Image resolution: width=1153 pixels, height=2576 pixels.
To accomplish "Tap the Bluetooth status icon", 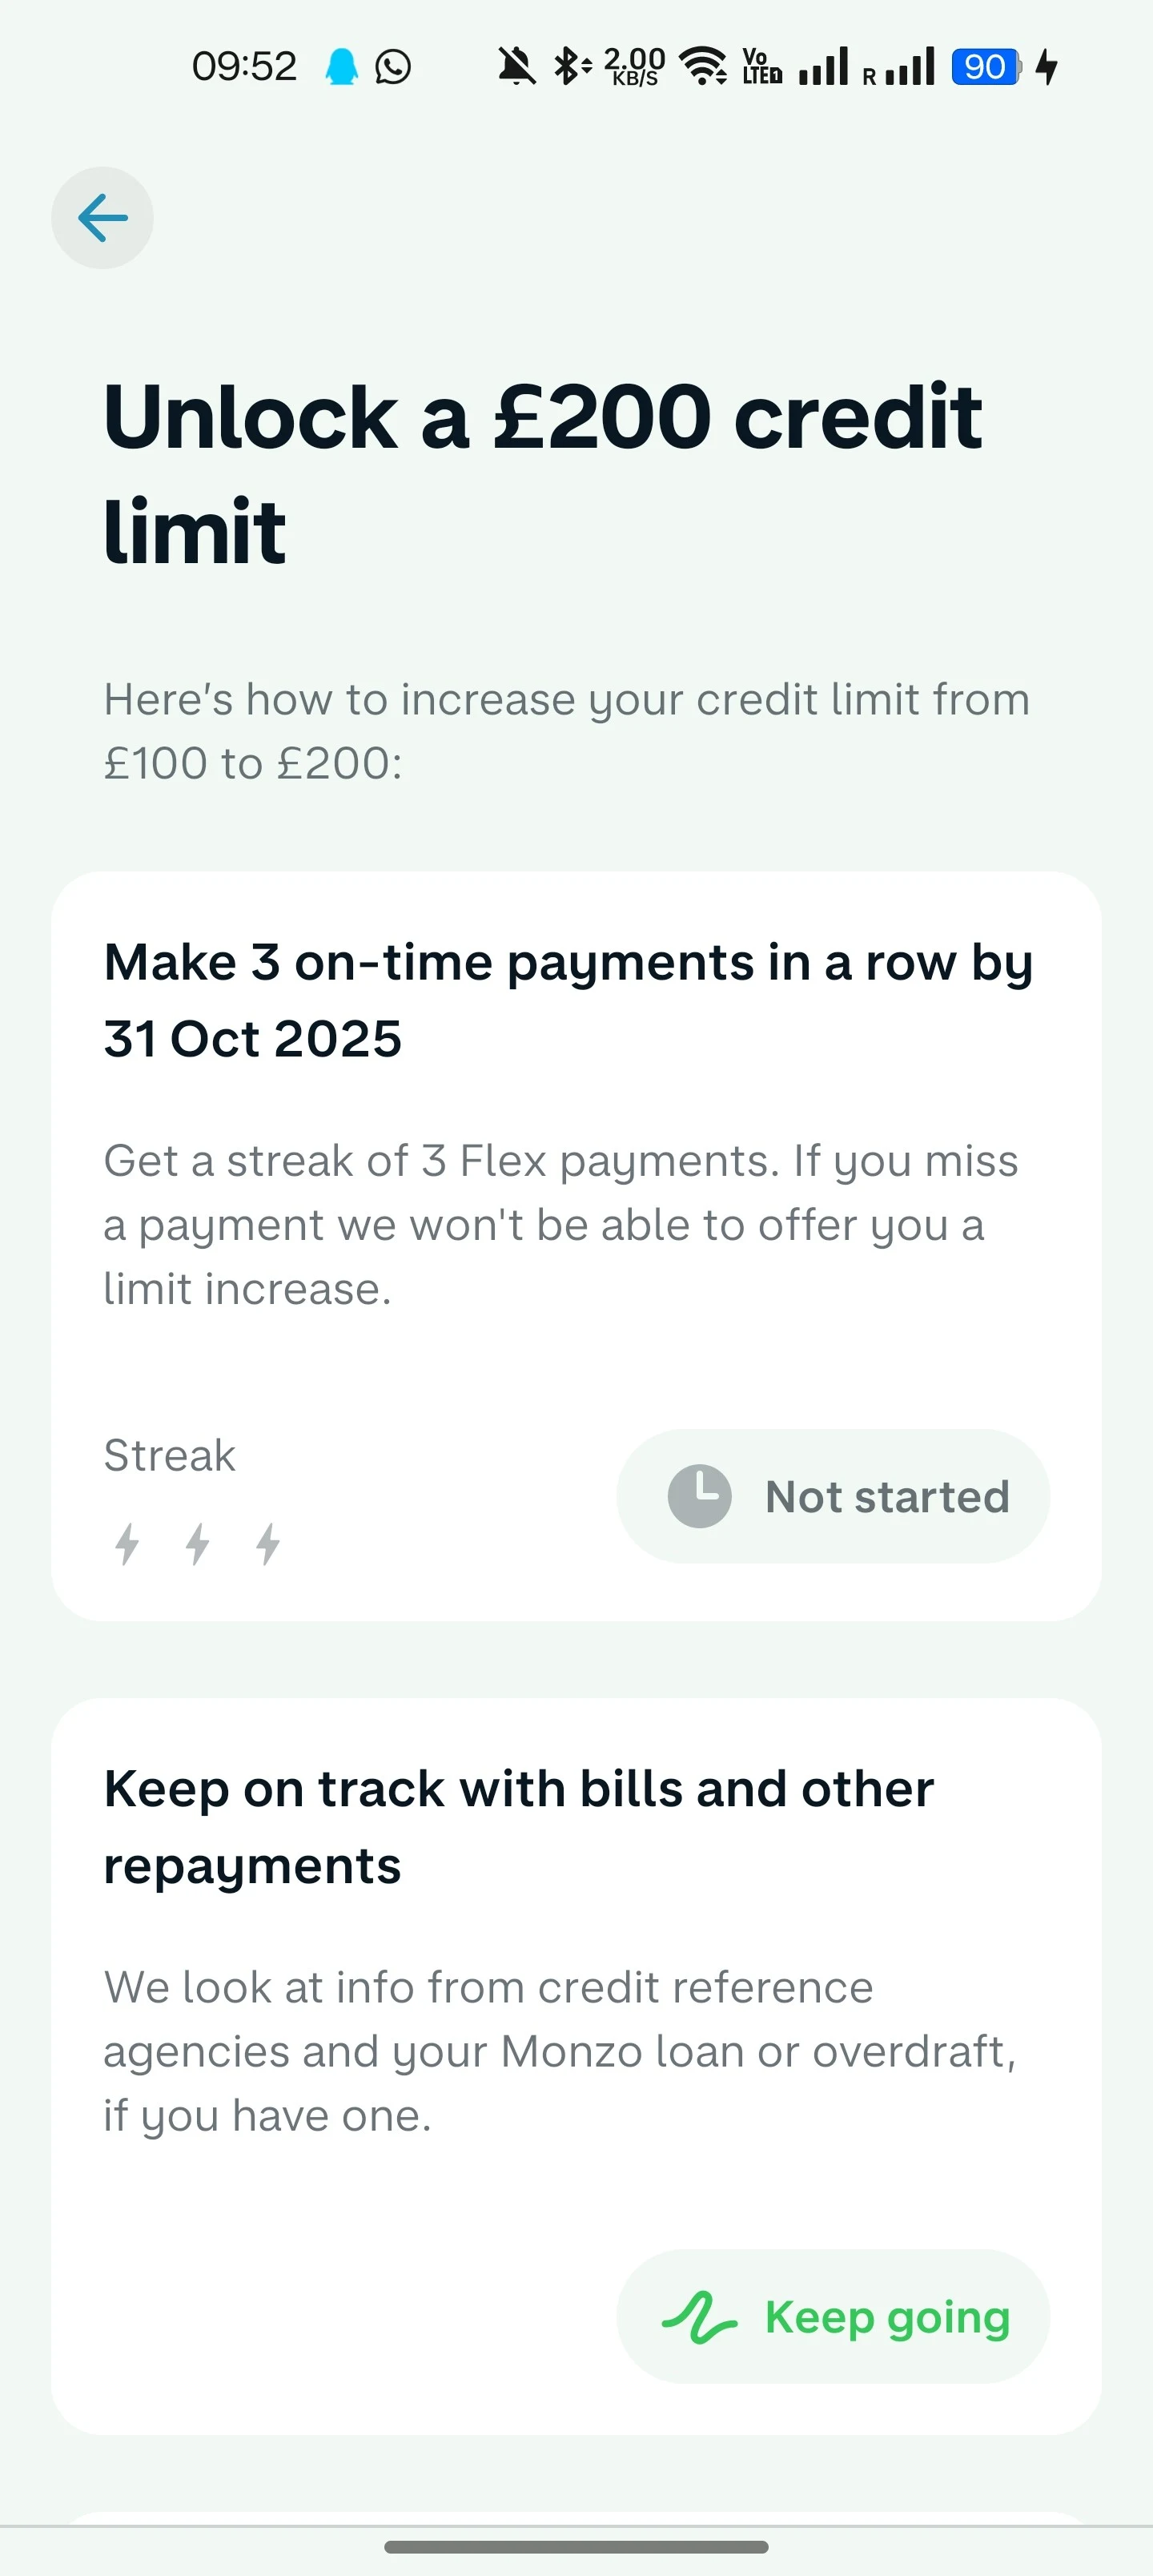I will pyautogui.click(x=569, y=67).
